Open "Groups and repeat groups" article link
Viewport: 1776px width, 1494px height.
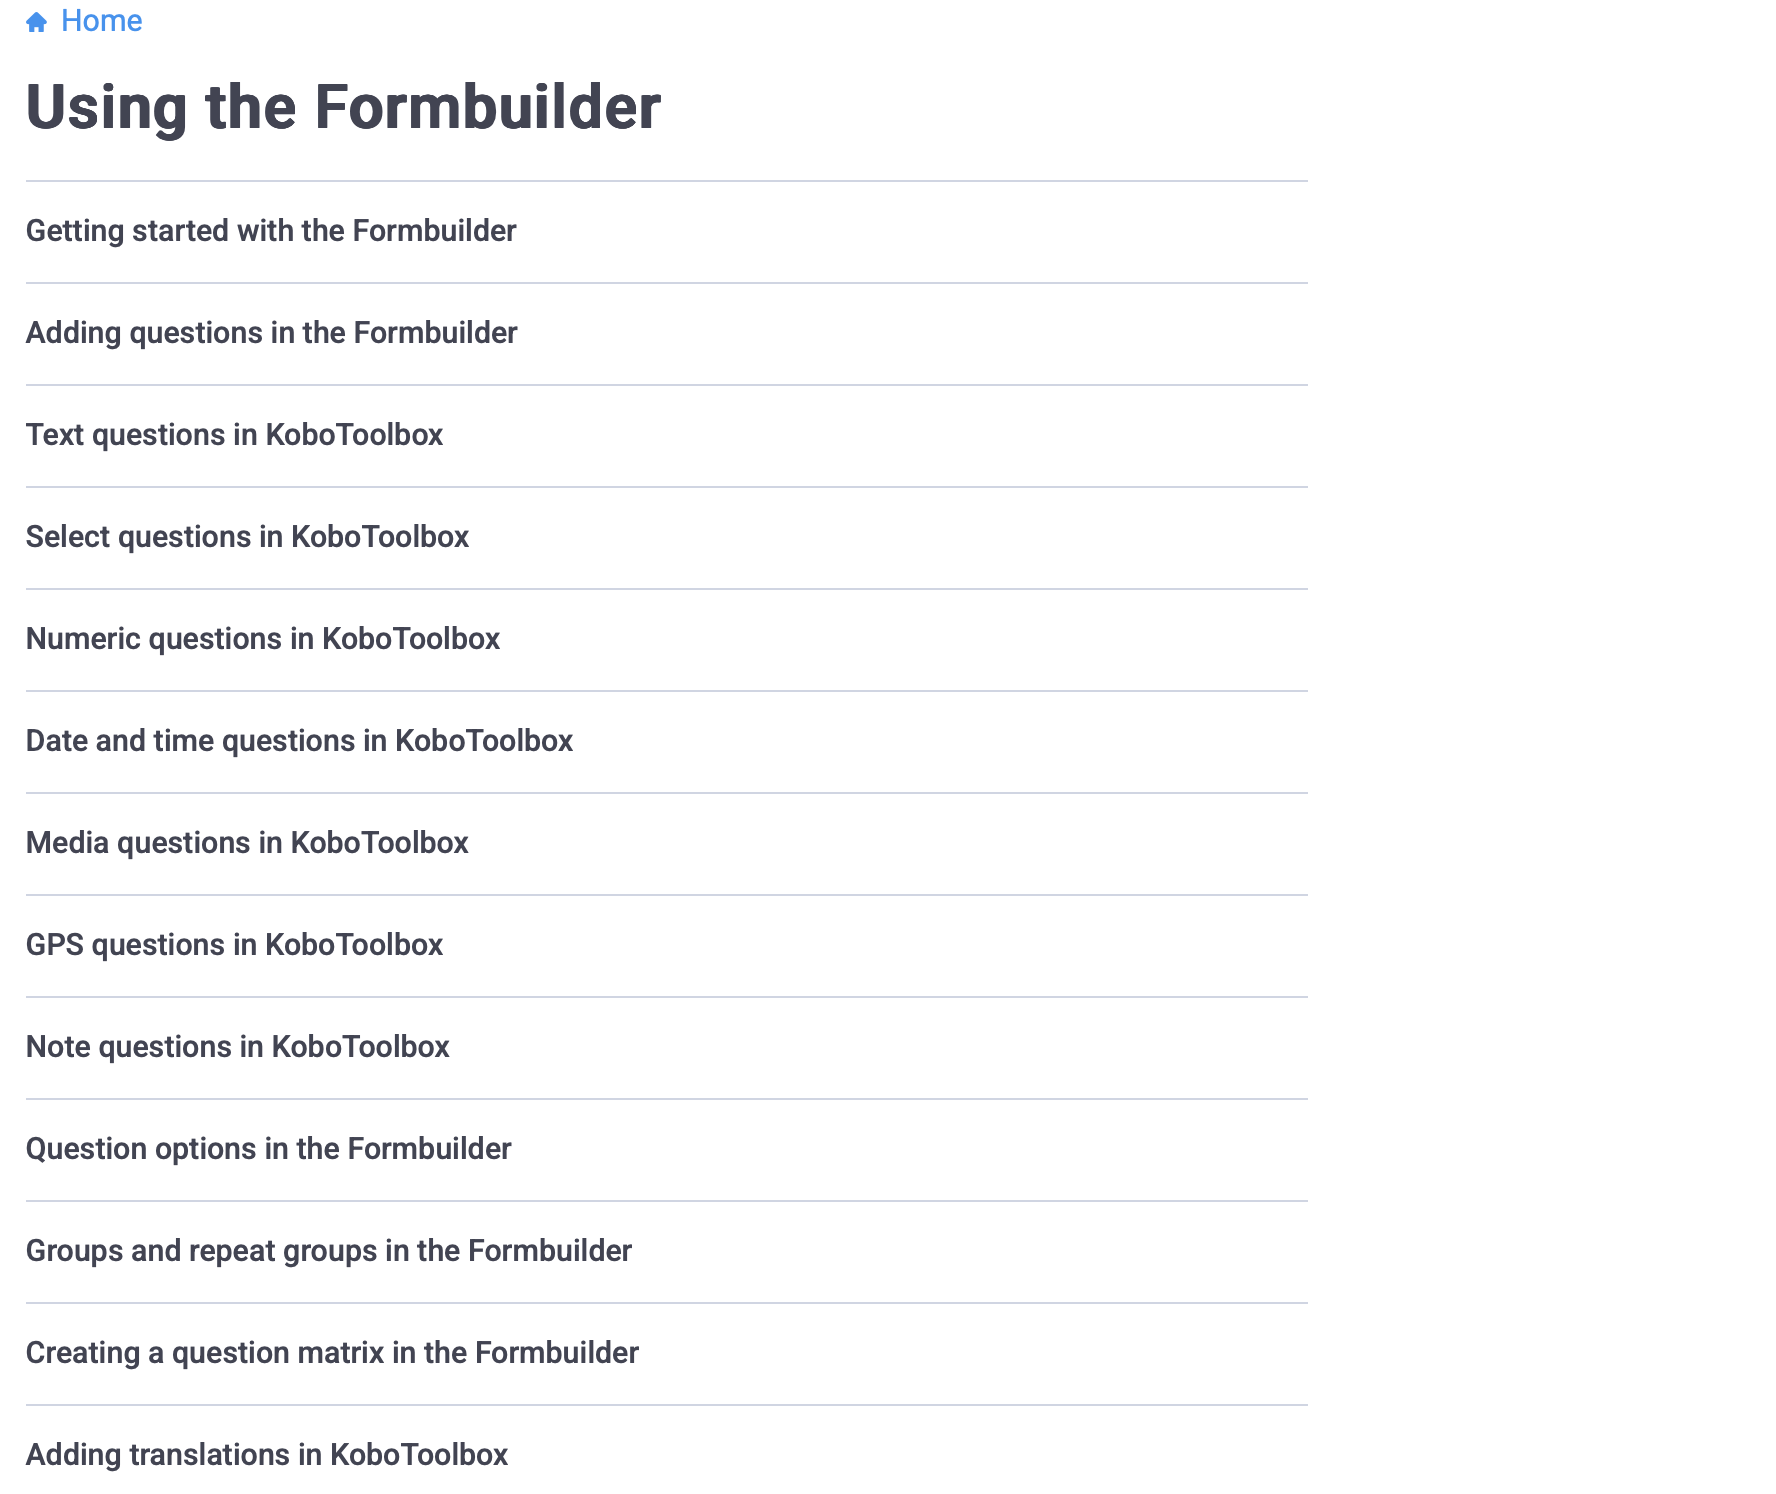(328, 1251)
